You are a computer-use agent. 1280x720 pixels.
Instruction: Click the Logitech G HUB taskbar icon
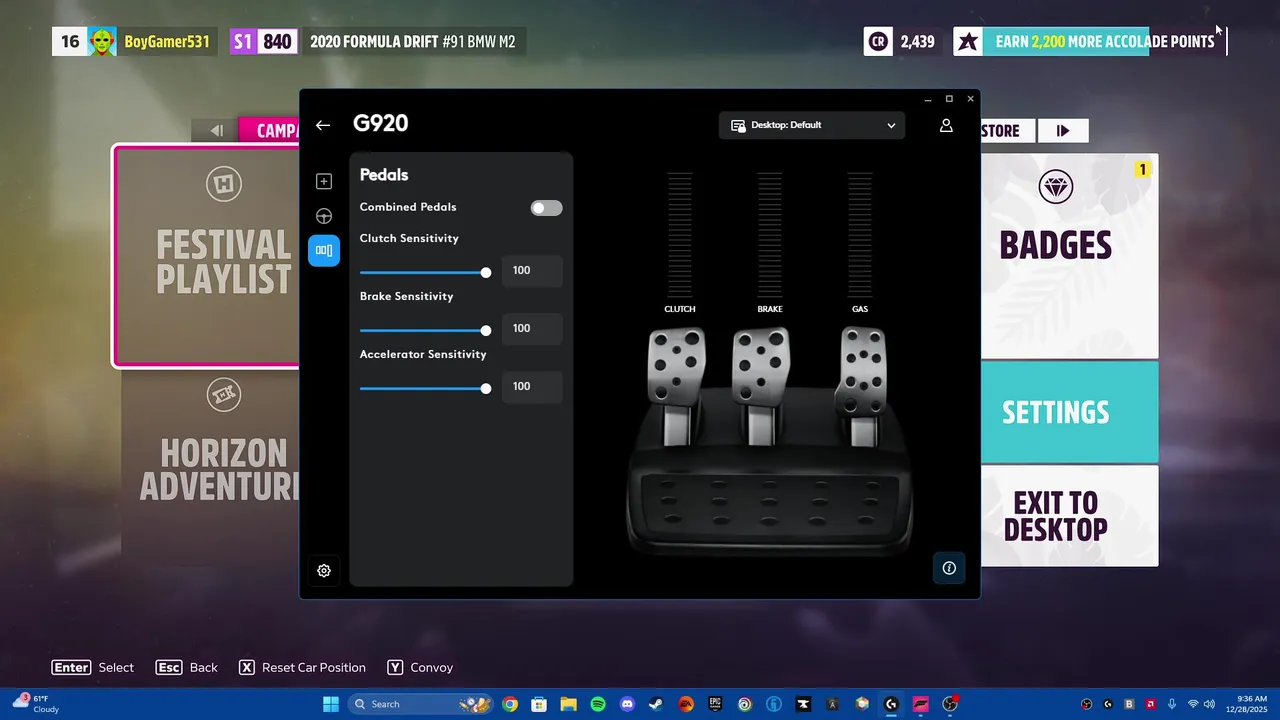[x=891, y=704]
